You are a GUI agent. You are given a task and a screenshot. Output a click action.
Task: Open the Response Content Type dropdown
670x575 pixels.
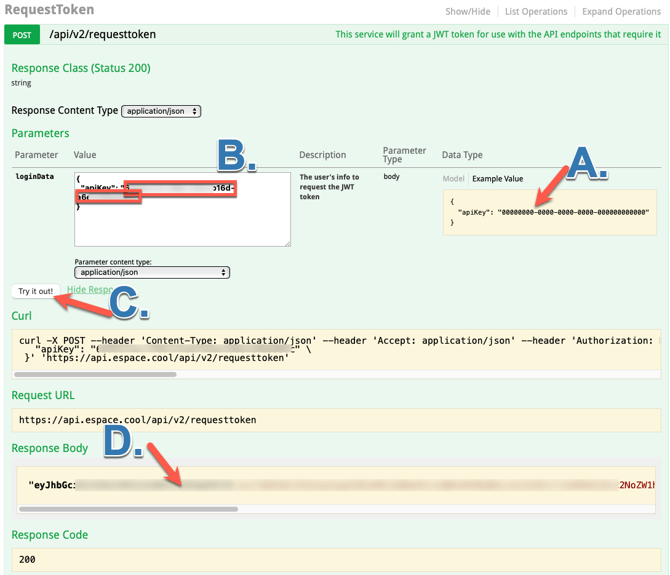coord(161,111)
